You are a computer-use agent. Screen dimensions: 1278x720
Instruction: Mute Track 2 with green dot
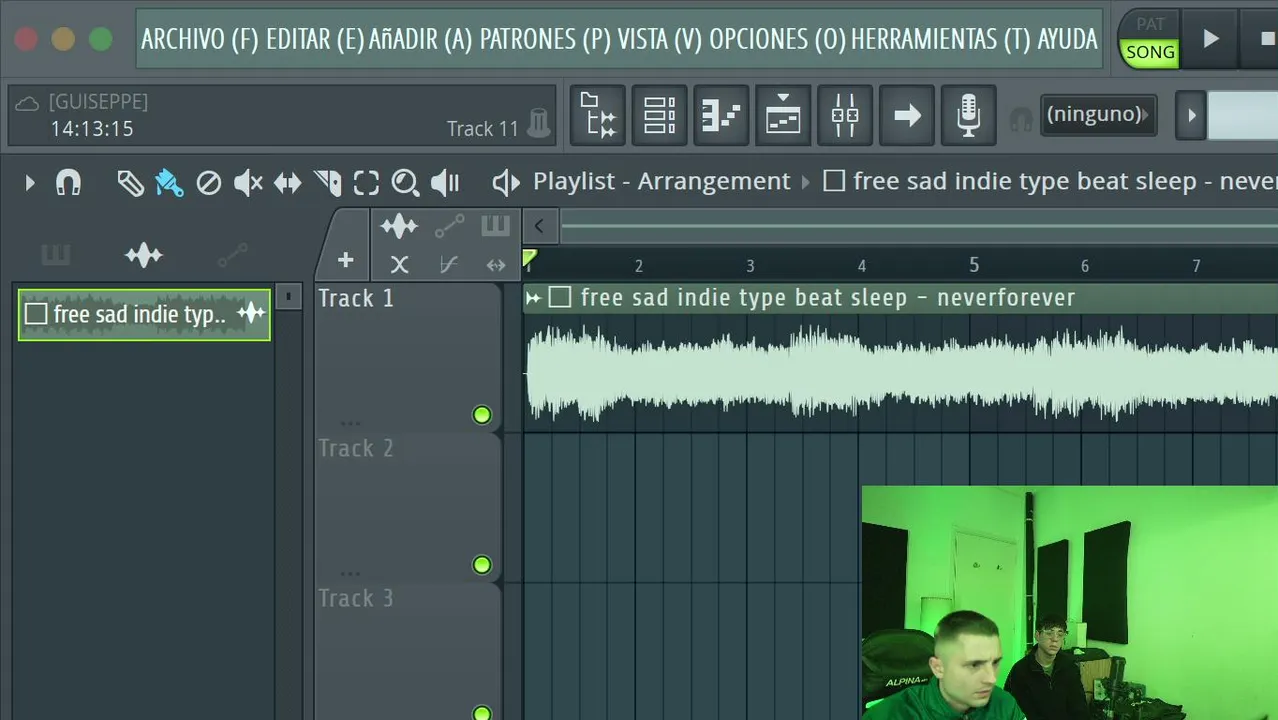tap(482, 565)
